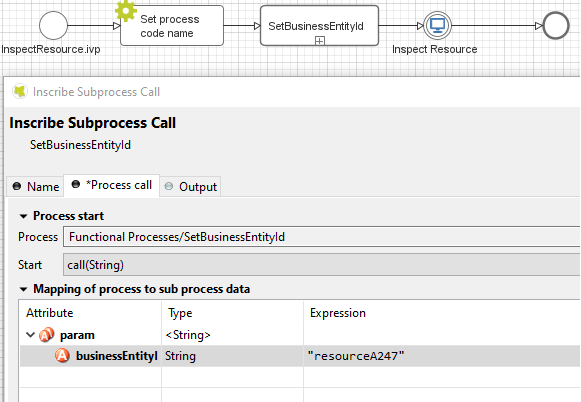The image size is (581, 402).
Task: Click the param attribute icon
Action: pos(46,335)
